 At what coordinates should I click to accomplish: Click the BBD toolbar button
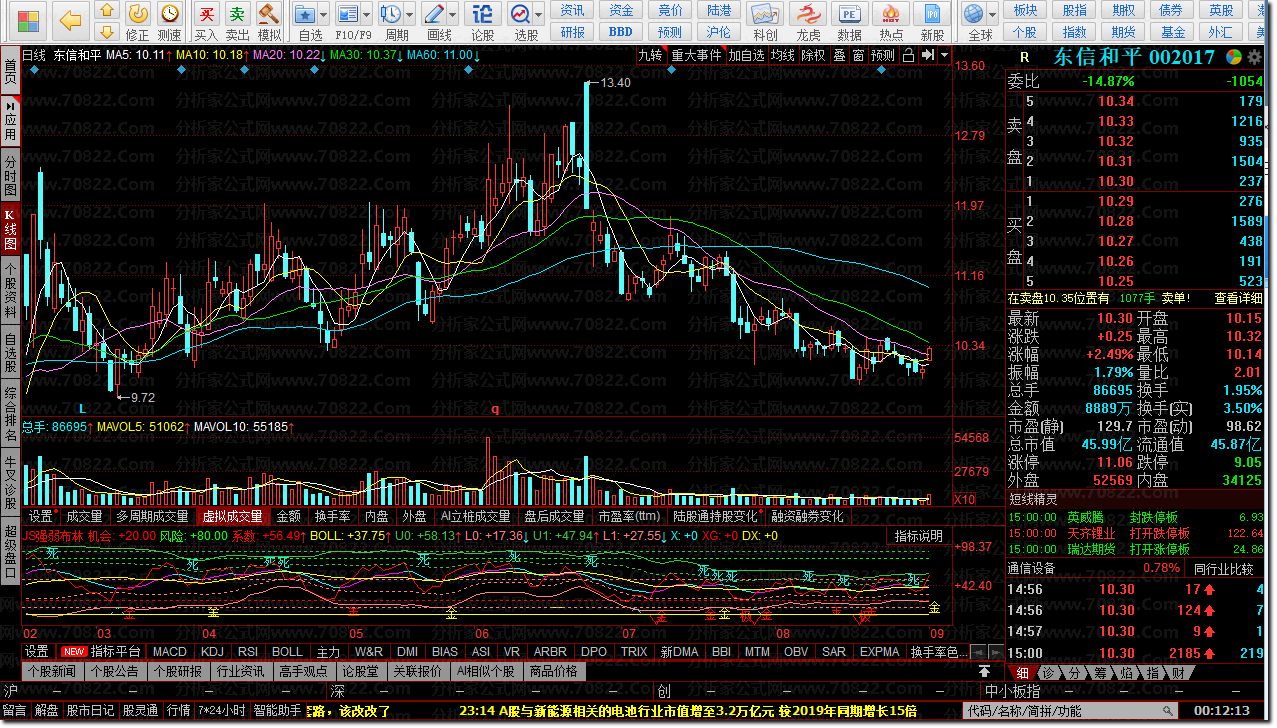point(621,31)
